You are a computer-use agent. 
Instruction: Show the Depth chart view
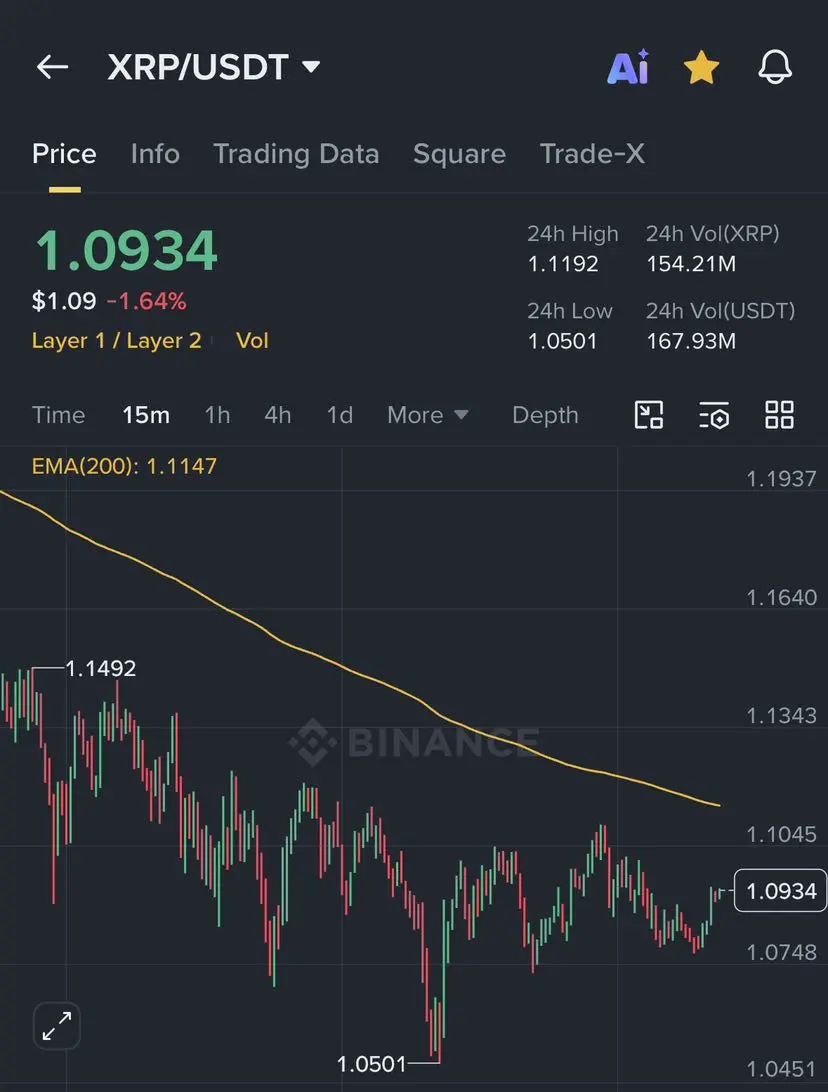coord(545,415)
